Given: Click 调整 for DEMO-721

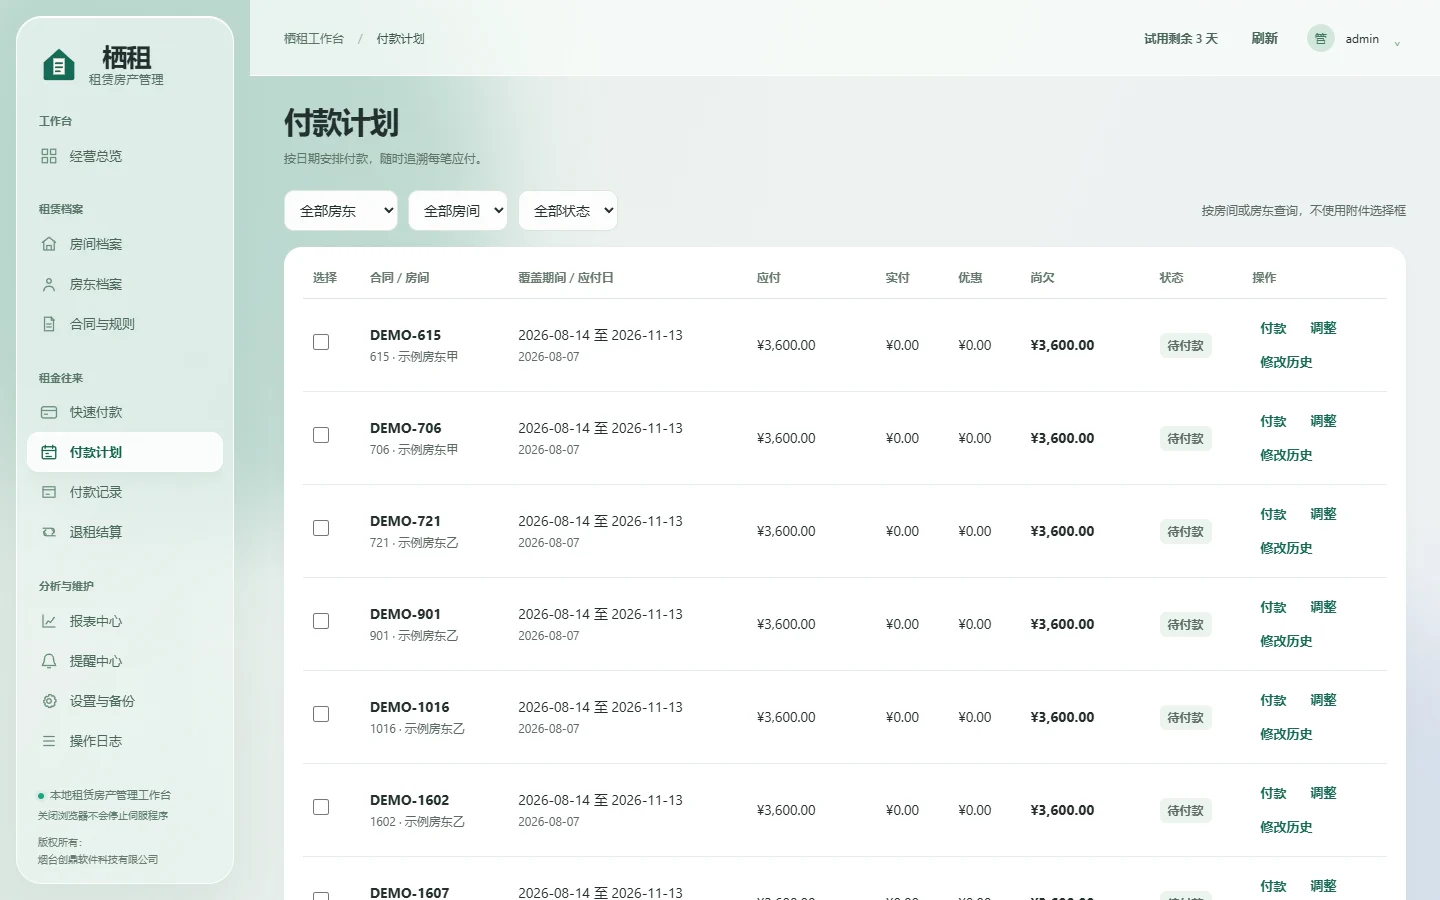Looking at the screenshot, I should coord(1323,514).
